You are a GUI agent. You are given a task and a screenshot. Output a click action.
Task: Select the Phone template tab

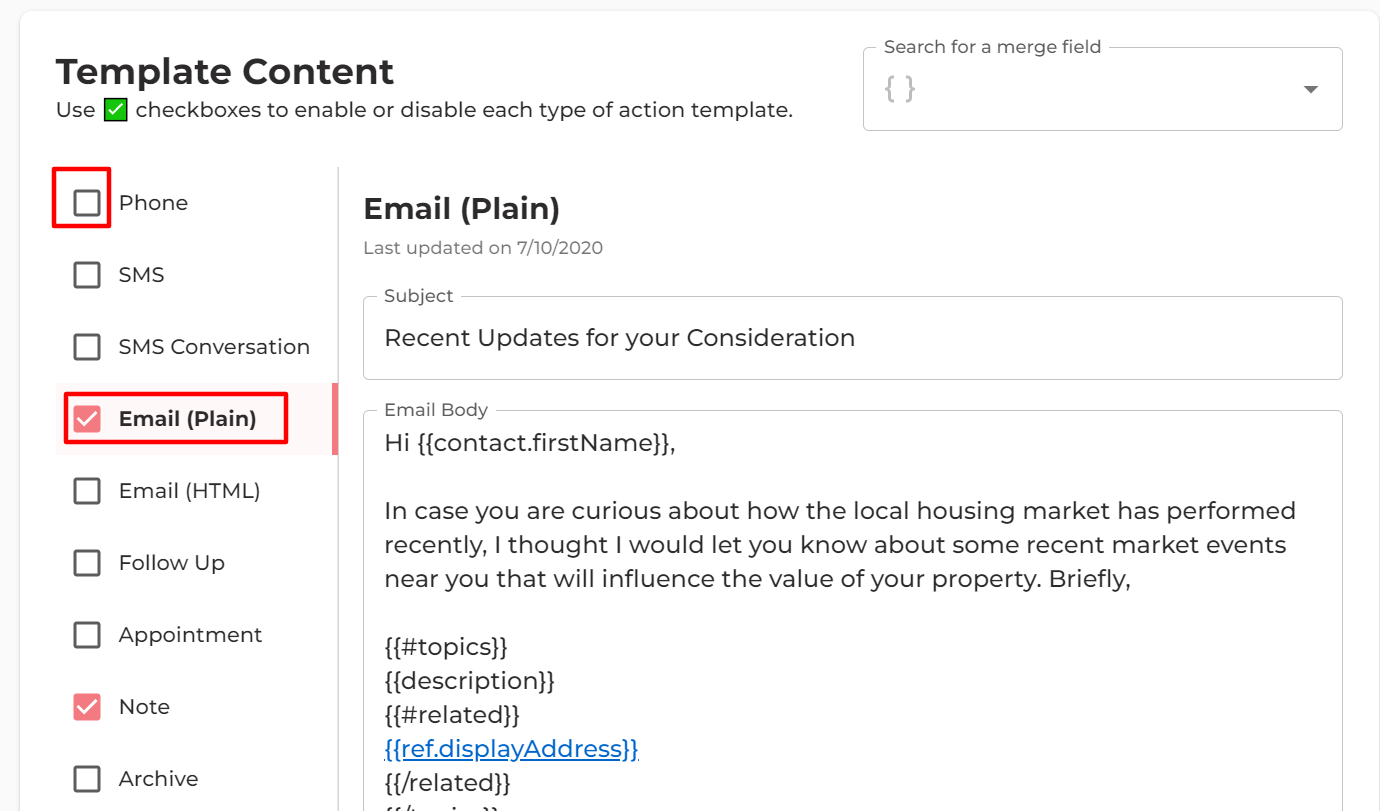click(153, 203)
